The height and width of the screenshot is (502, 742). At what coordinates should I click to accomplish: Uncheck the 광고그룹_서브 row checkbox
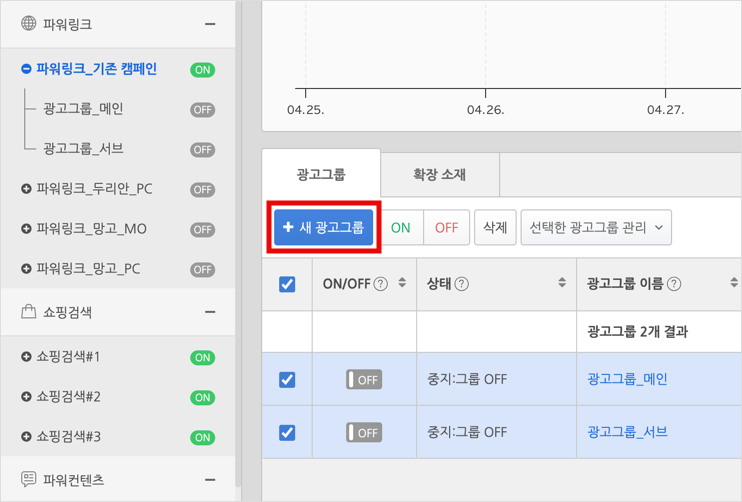click(287, 432)
